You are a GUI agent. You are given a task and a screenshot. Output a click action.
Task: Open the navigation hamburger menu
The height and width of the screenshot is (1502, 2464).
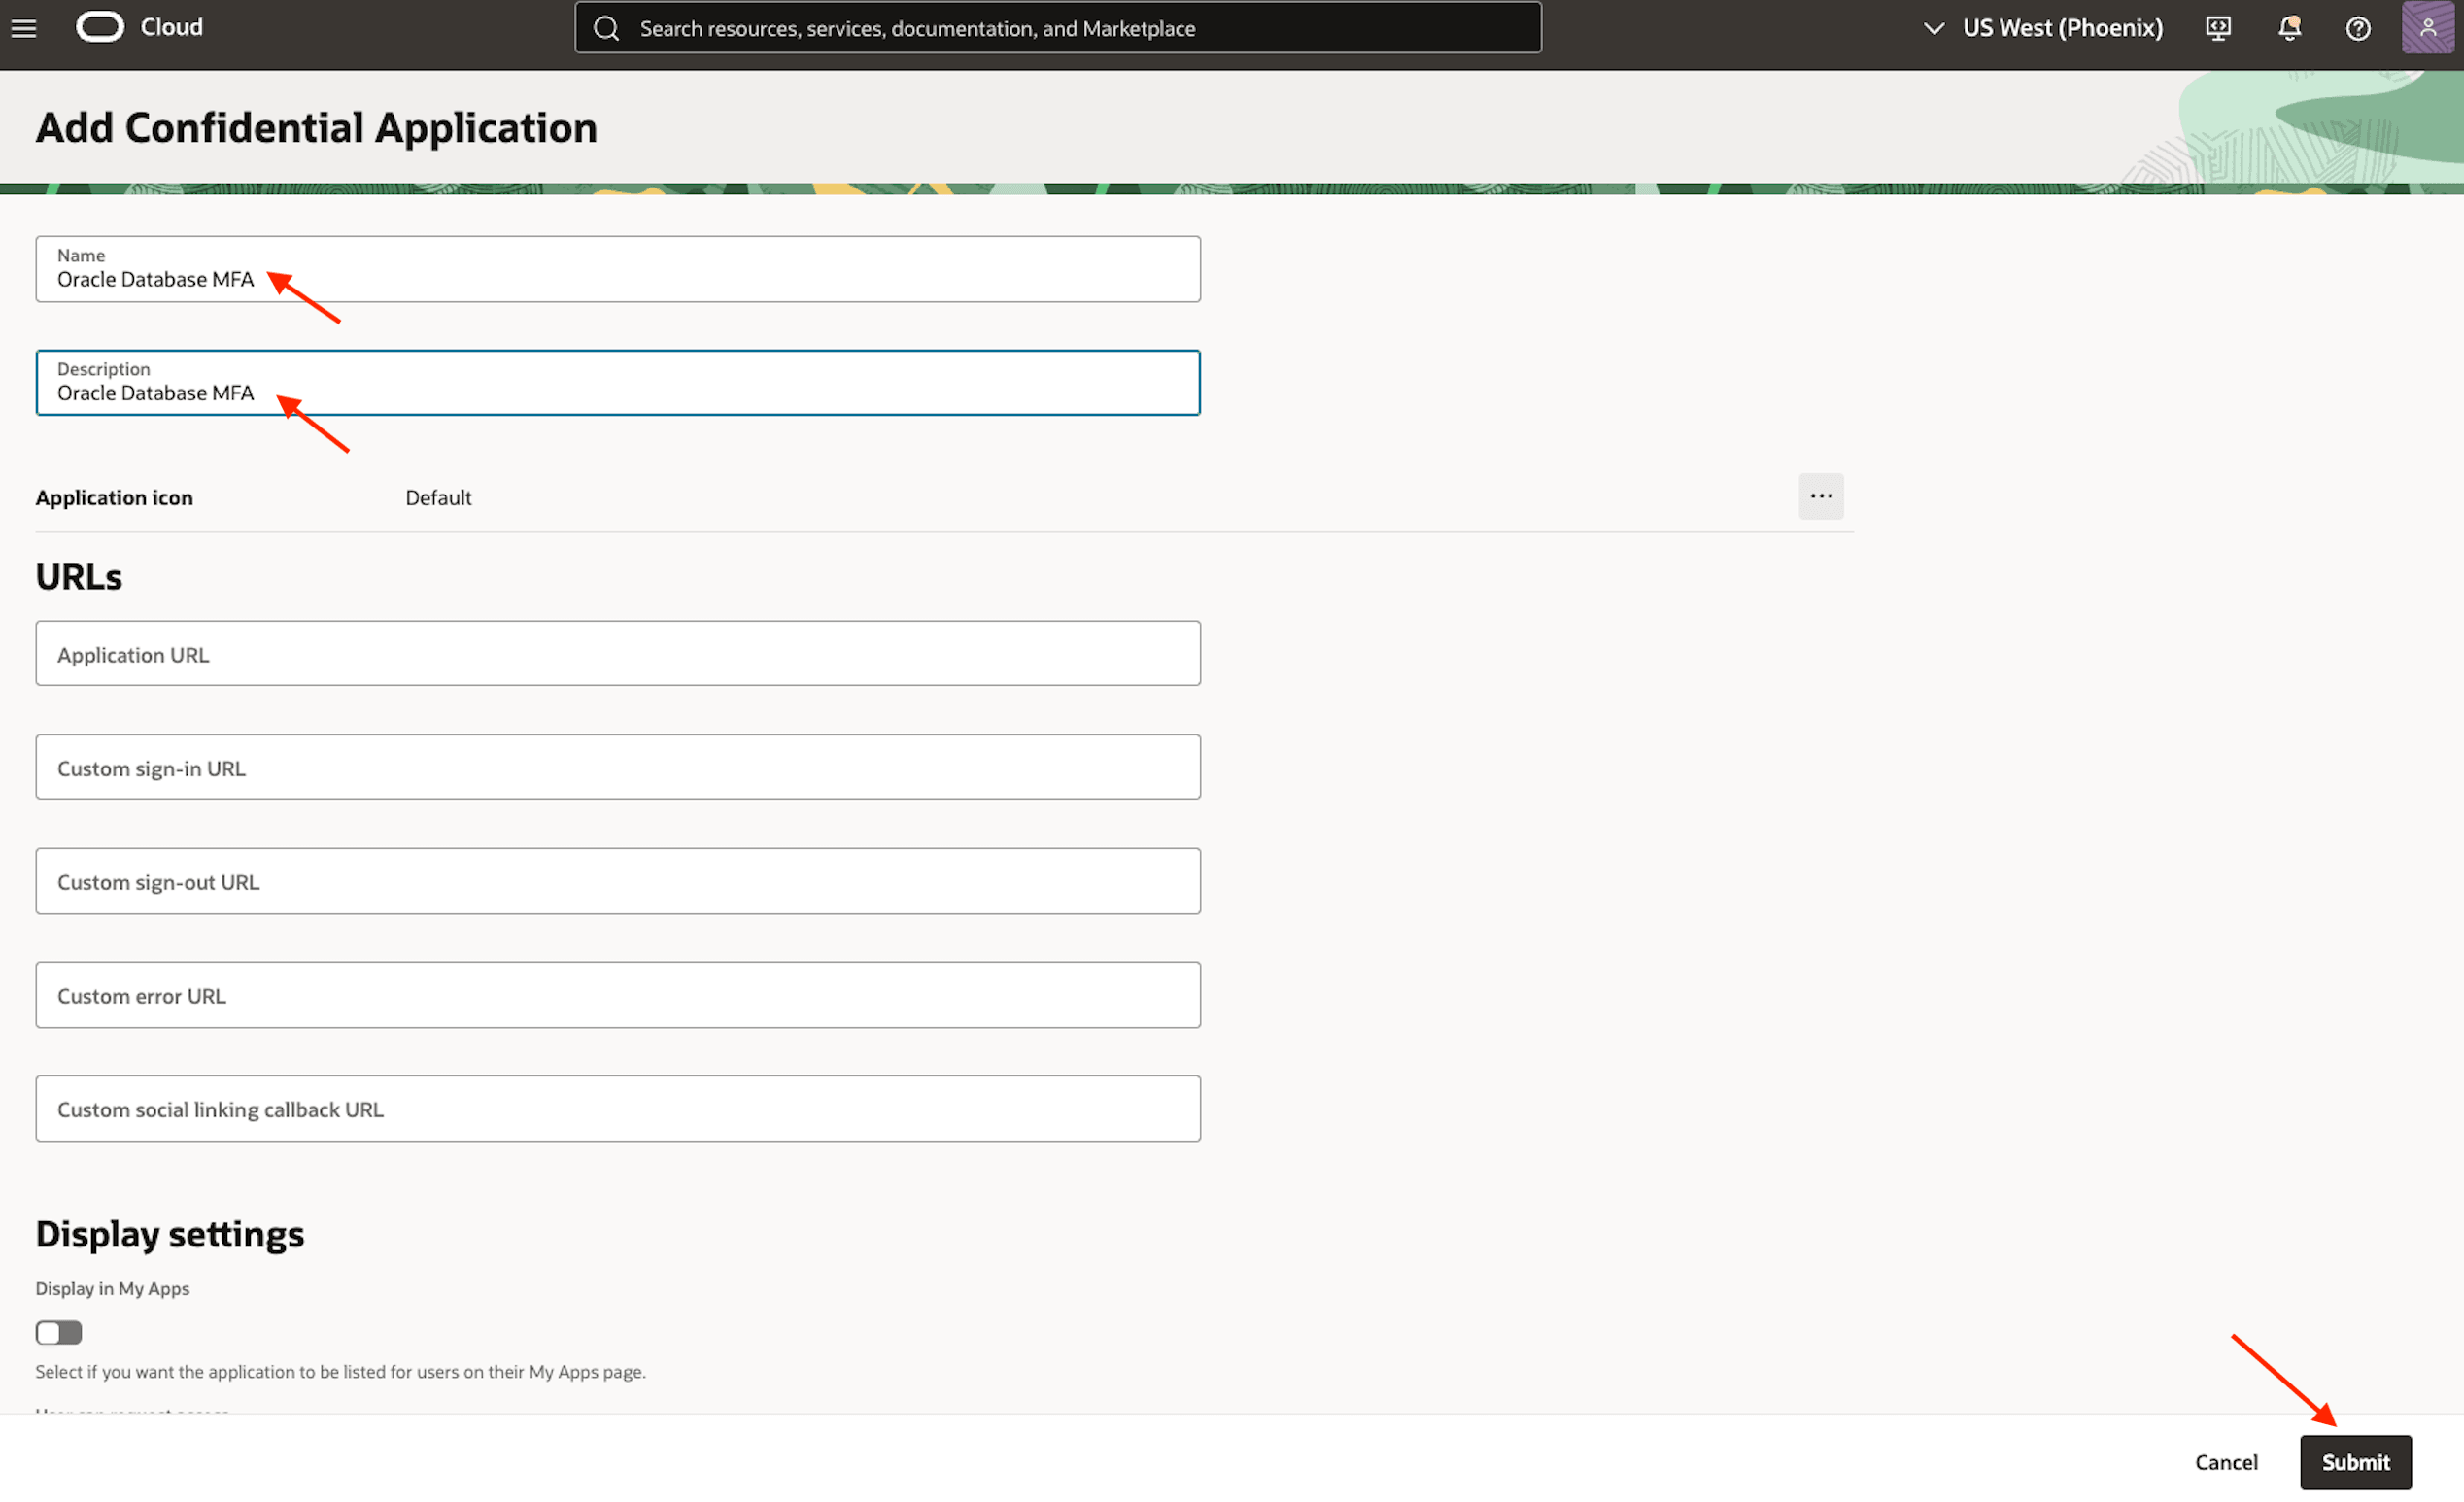[23, 27]
